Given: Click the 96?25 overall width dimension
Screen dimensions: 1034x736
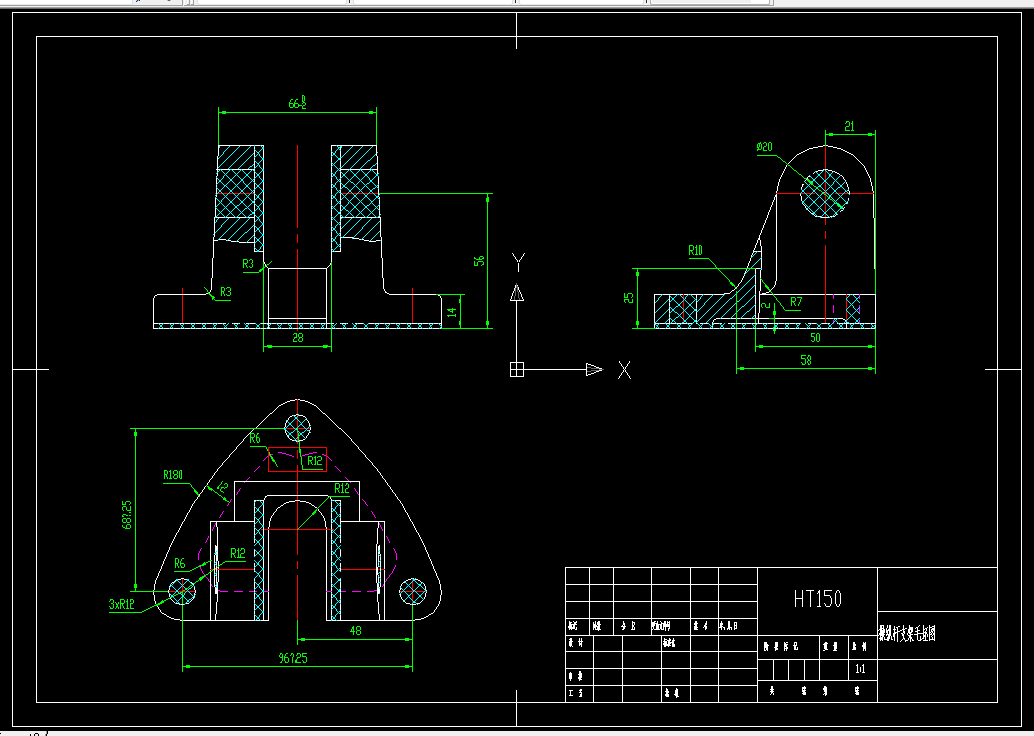Looking at the screenshot, I should click(x=292, y=658).
